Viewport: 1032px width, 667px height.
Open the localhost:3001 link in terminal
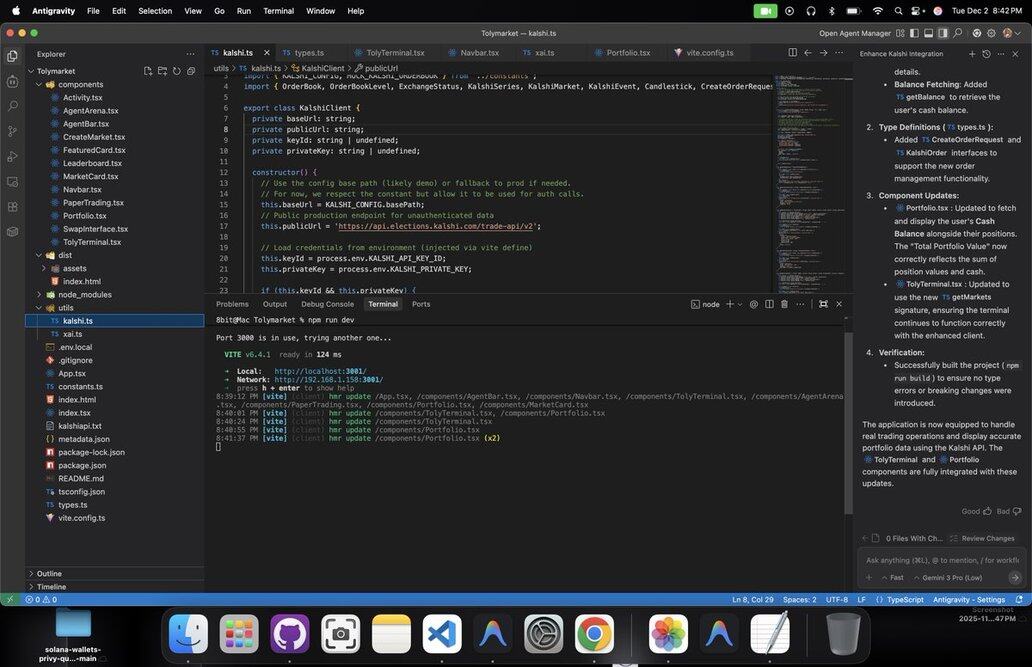pos(320,371)
